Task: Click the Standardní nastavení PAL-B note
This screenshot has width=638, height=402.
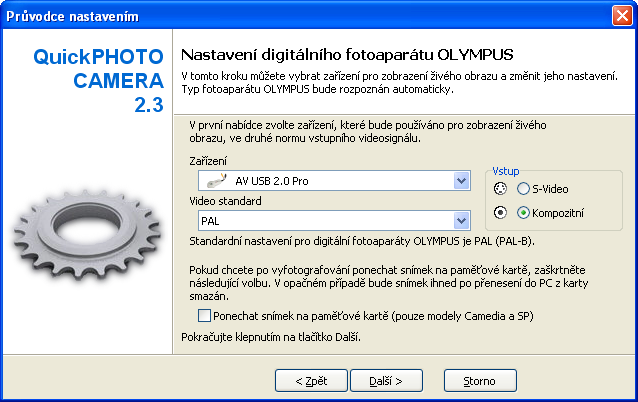Action: pyautogui.click(x=362, y=241)
